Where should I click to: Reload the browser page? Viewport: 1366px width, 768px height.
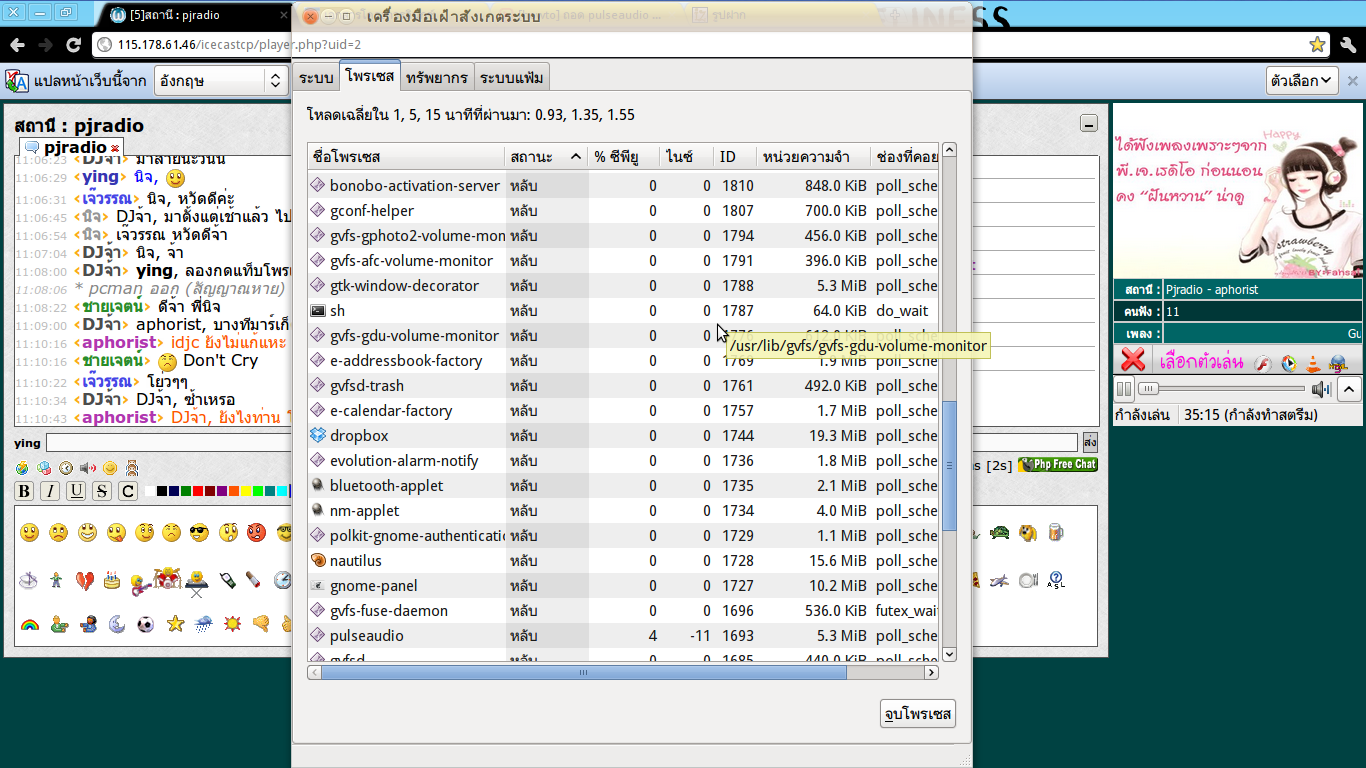(73, 45)
